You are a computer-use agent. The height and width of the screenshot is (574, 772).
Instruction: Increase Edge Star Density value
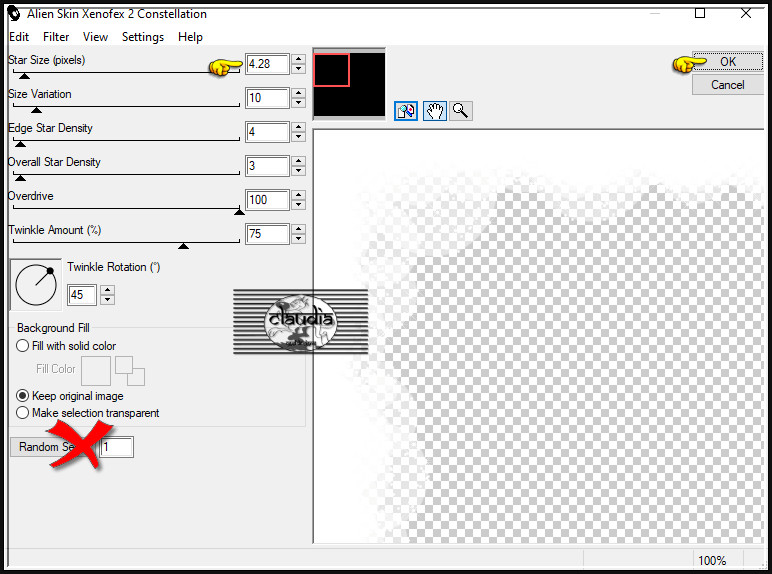pos(298,127)
